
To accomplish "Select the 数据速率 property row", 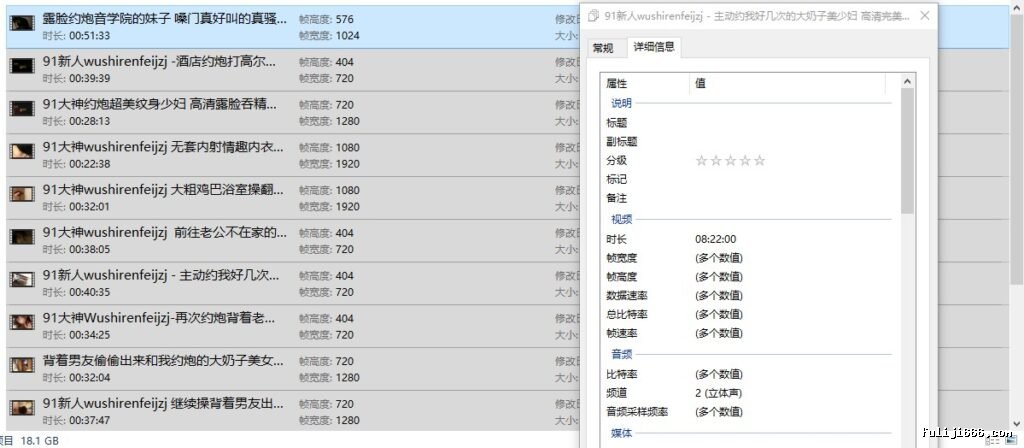I will tap(748, 296).
